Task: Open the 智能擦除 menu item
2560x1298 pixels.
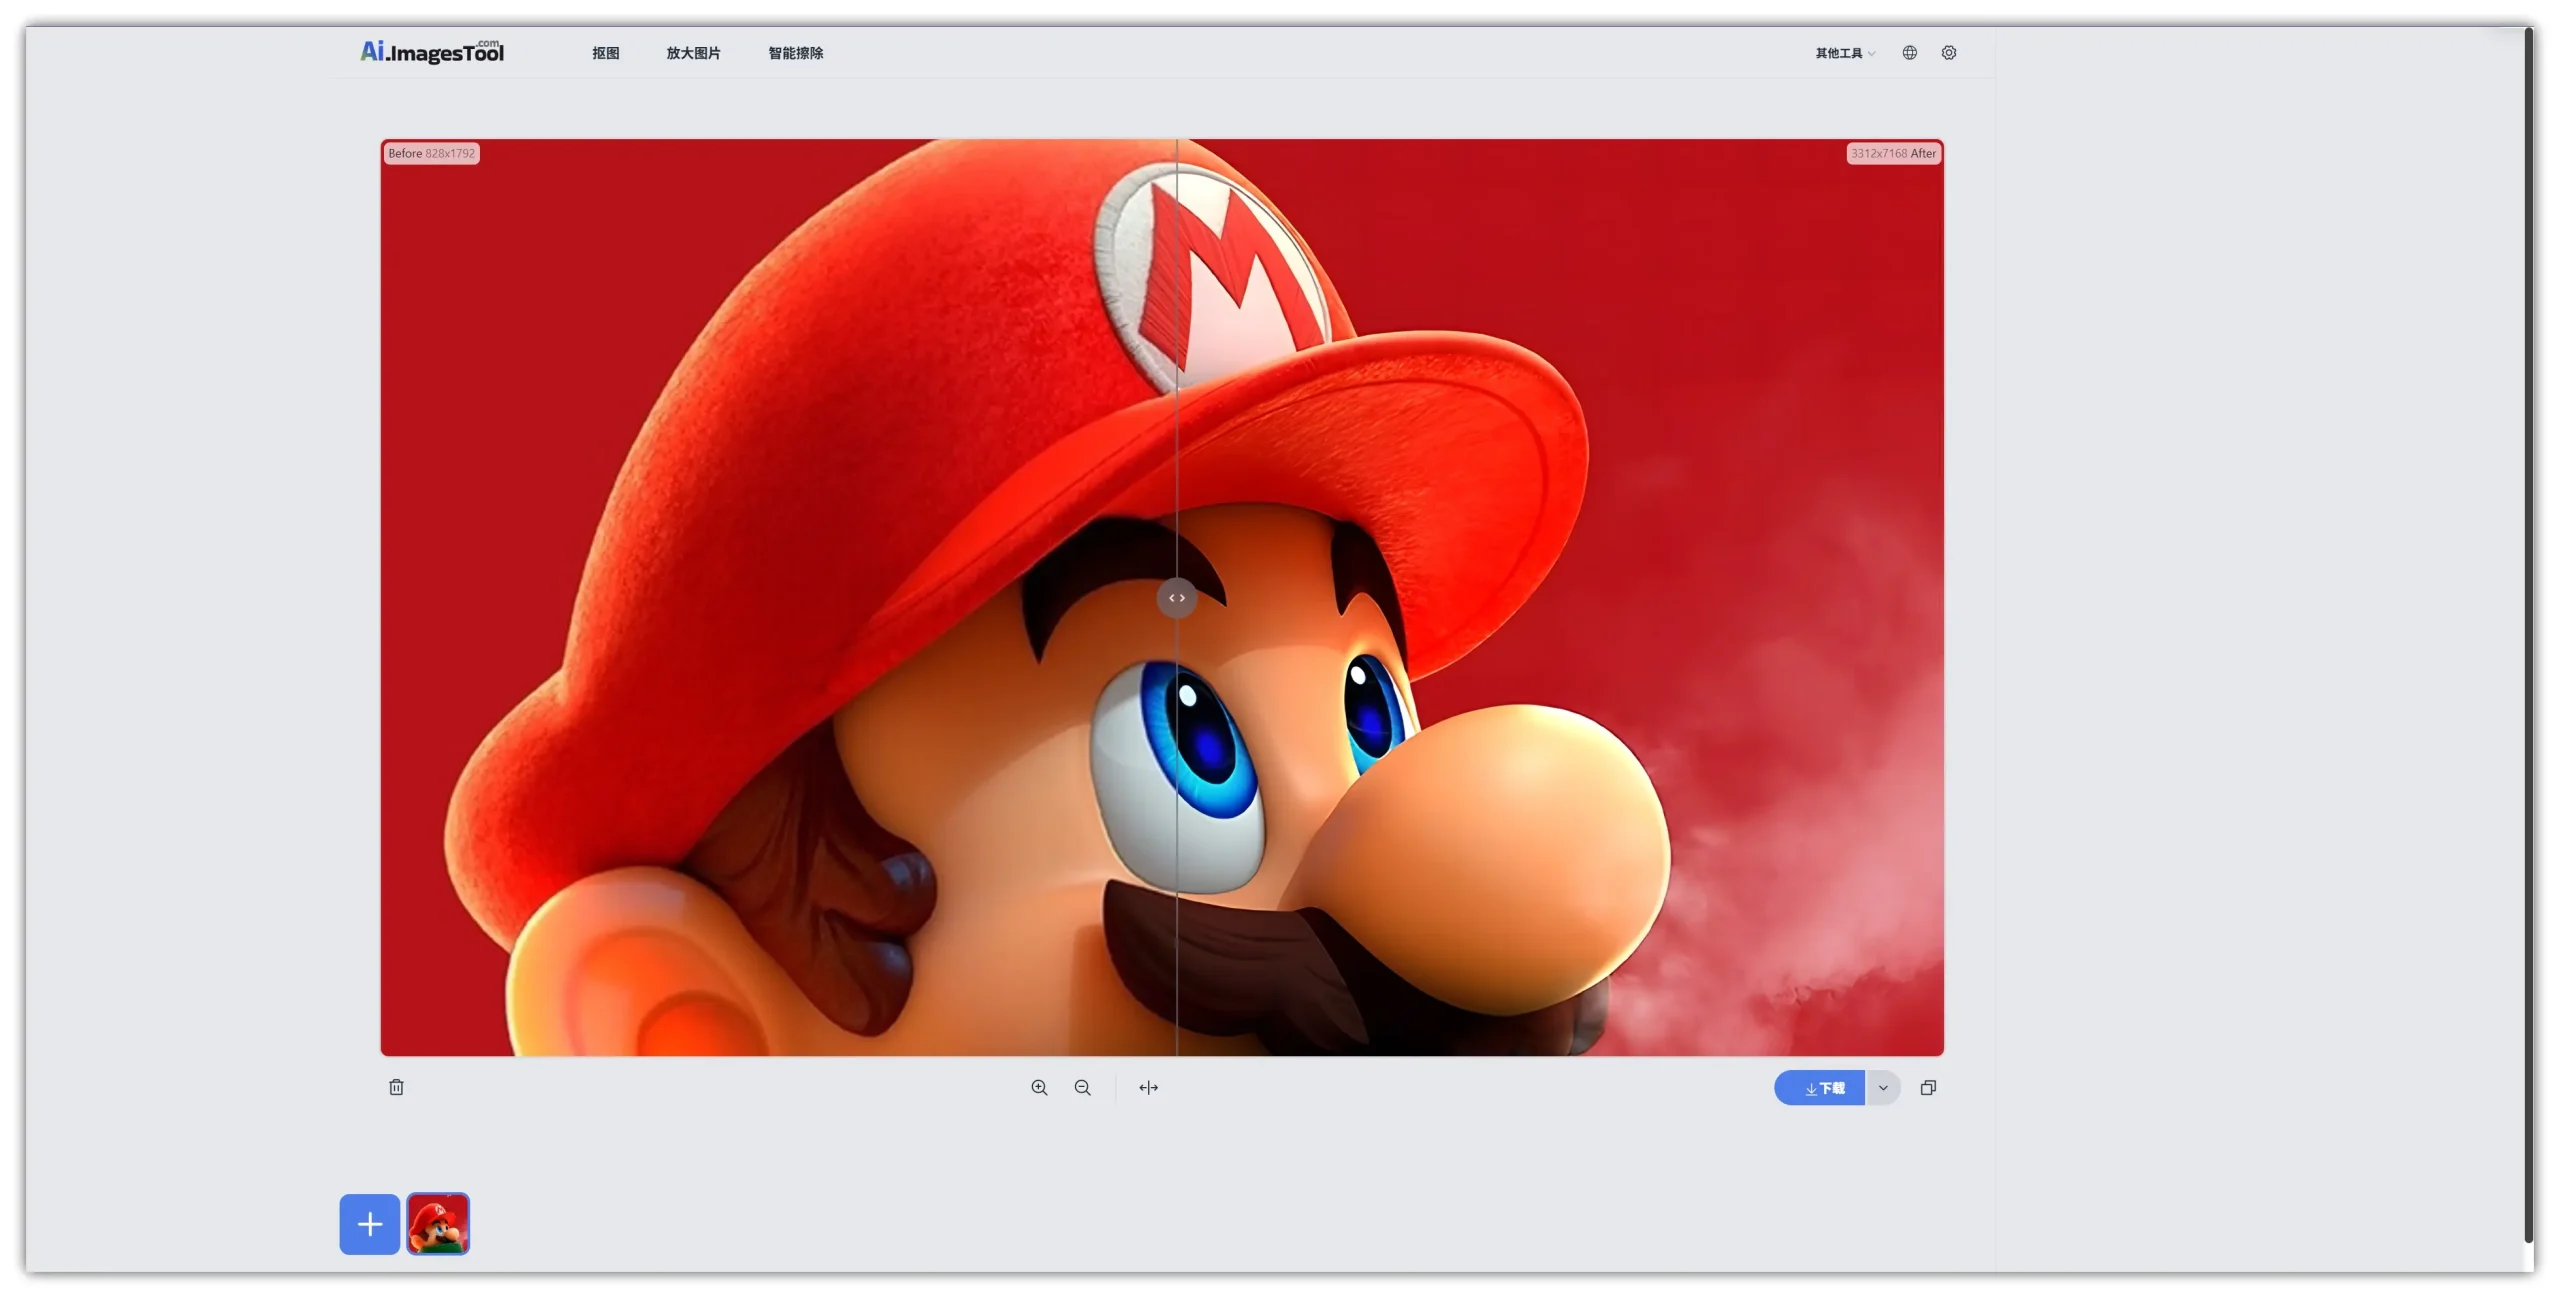Action: pos(795,53)
